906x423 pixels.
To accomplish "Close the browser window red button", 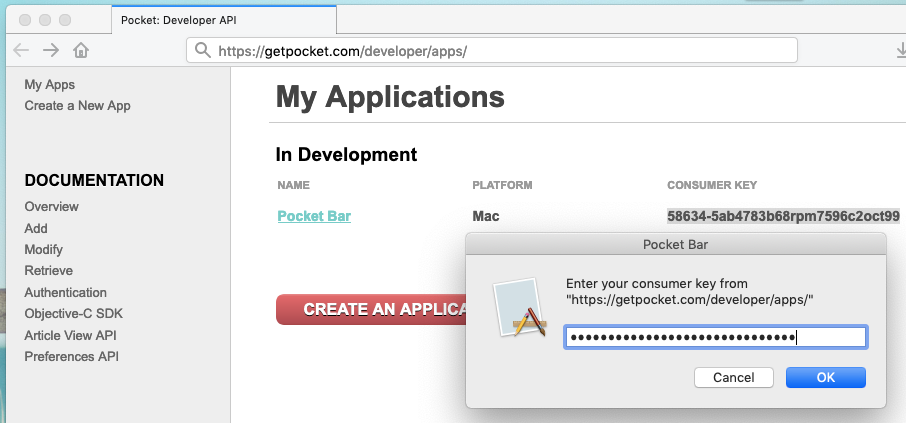I will [x=25, y=20].
